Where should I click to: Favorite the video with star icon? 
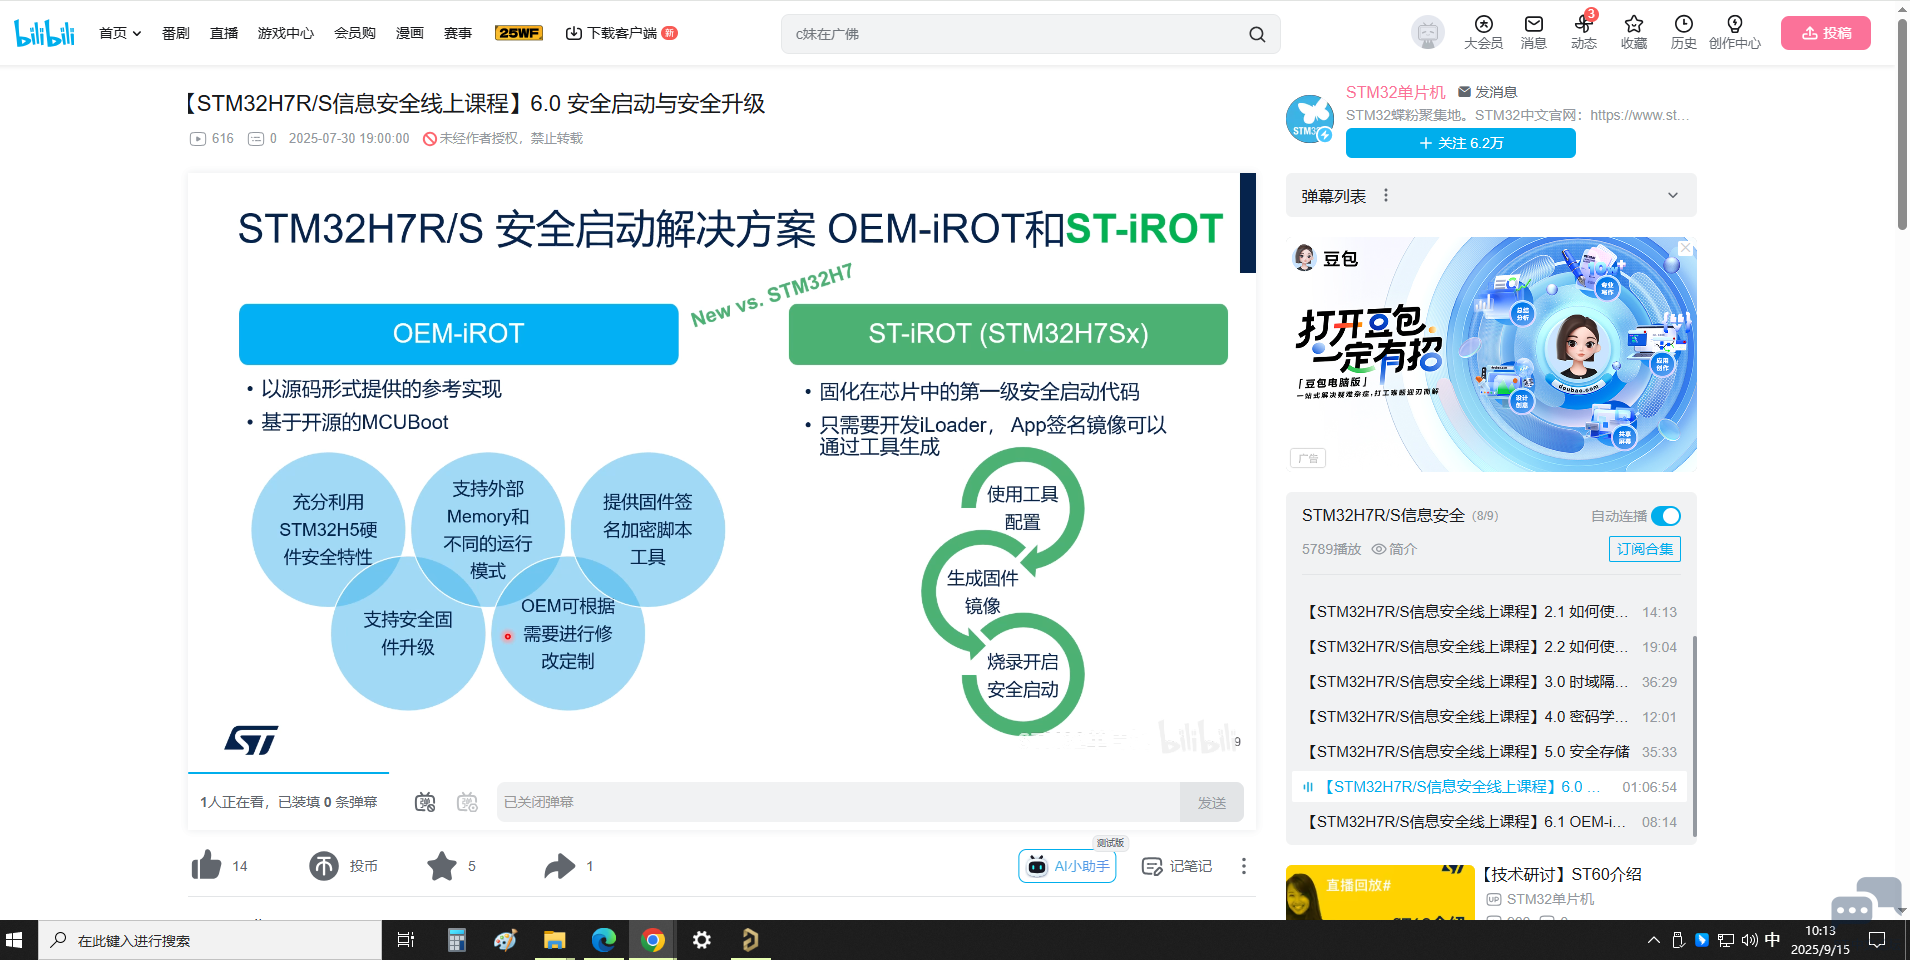click(442, 866)
